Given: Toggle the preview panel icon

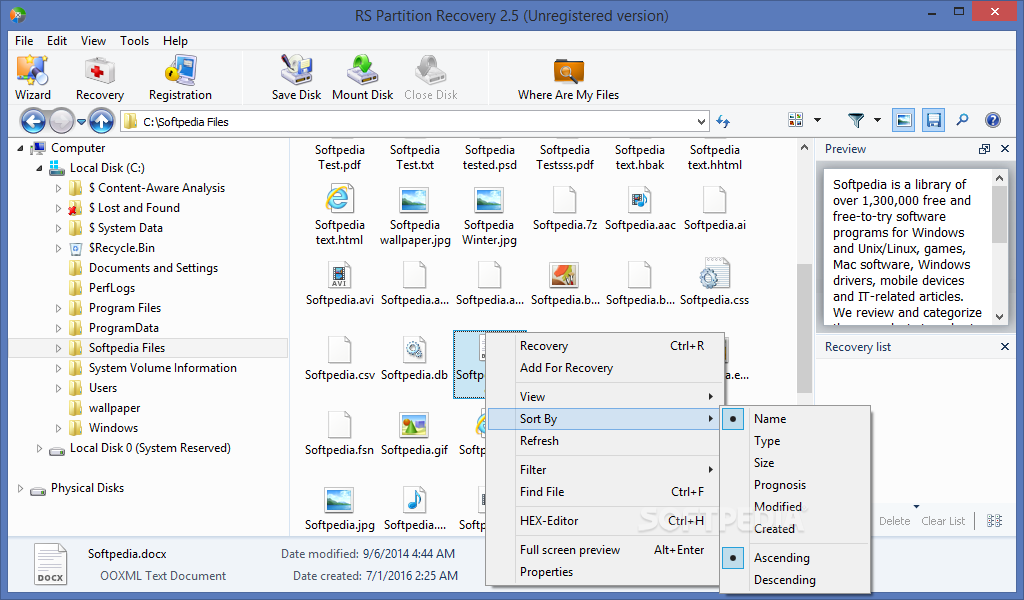Looking at the screenshot, I should pyautogui.click(x=903, y=120).
